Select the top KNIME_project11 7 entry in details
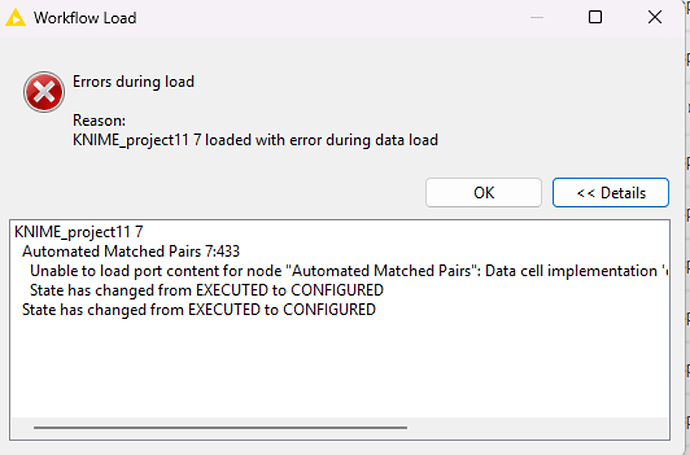Image resolution: width=690 pixels, height=455 pixels. [79, 232]
